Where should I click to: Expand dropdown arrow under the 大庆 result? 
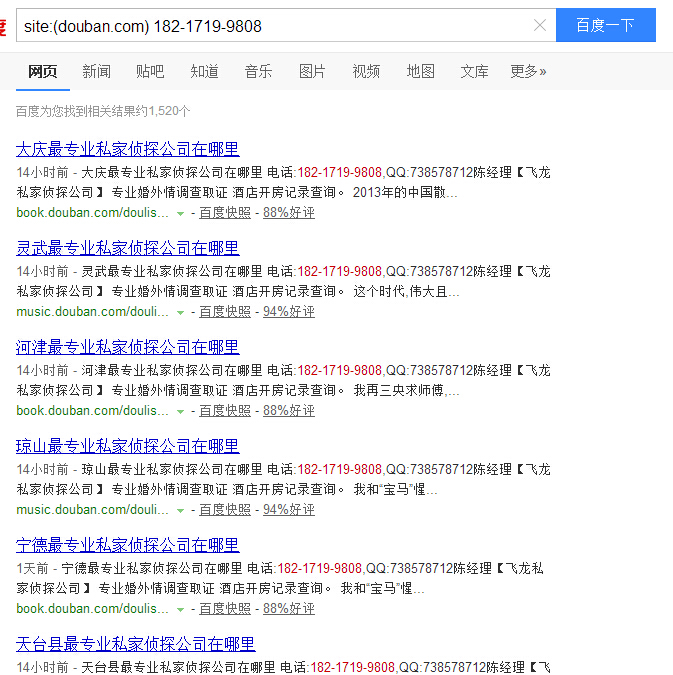click(x=180, y=214)
